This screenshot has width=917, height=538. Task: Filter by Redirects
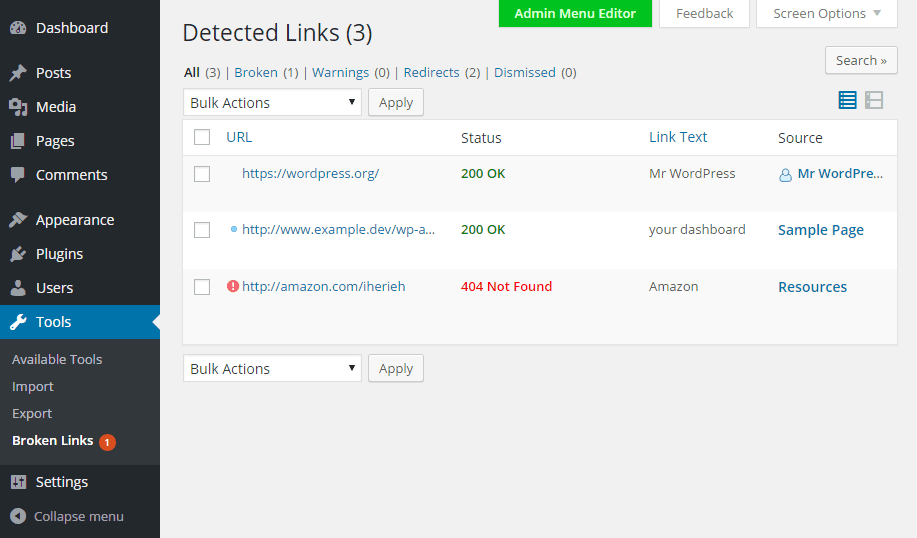[x=431, y=73]
